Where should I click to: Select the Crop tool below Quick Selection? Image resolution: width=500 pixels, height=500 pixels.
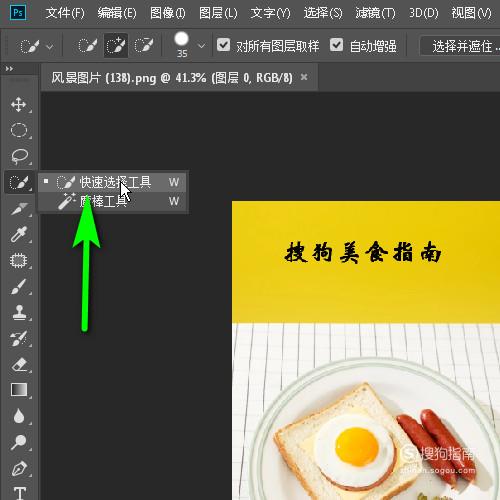point(19,209)
